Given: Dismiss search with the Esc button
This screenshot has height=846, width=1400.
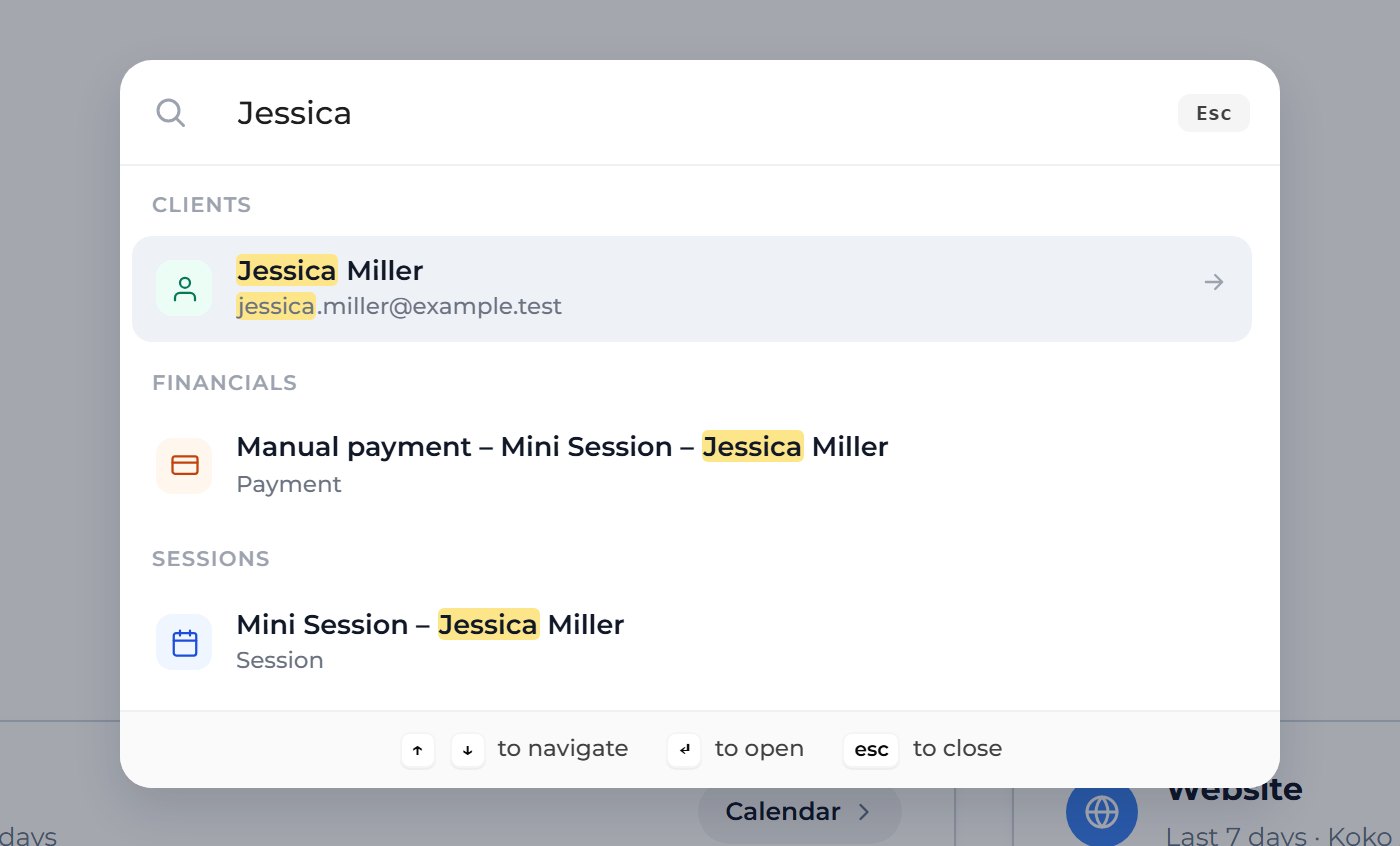Looking at the screenshot, I should [1214, 113].
